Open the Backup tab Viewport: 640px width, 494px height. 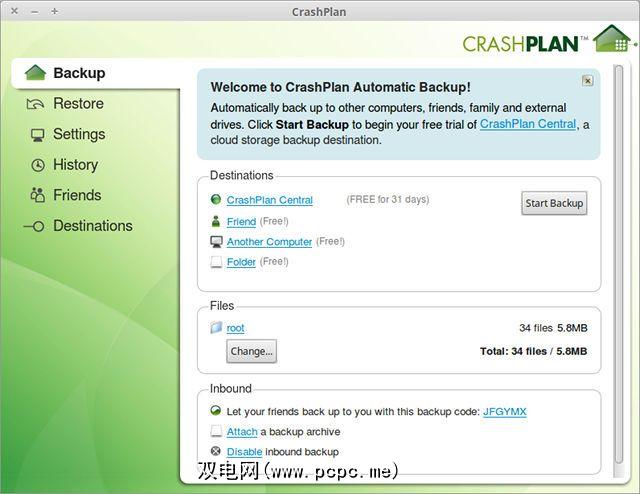pyautogui.click(x=95, y=73)
